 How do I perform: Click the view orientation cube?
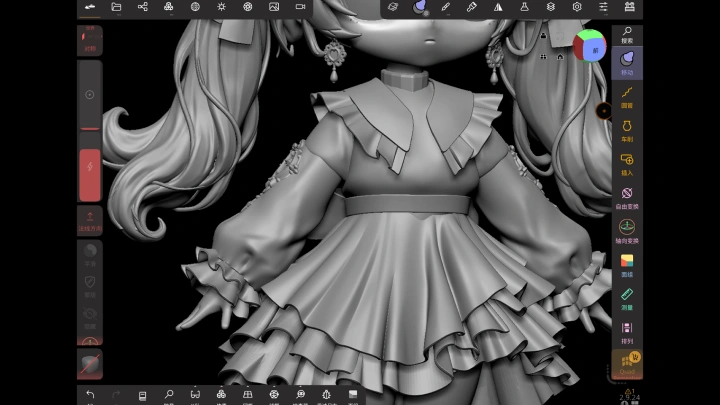[x=590, y=46]
